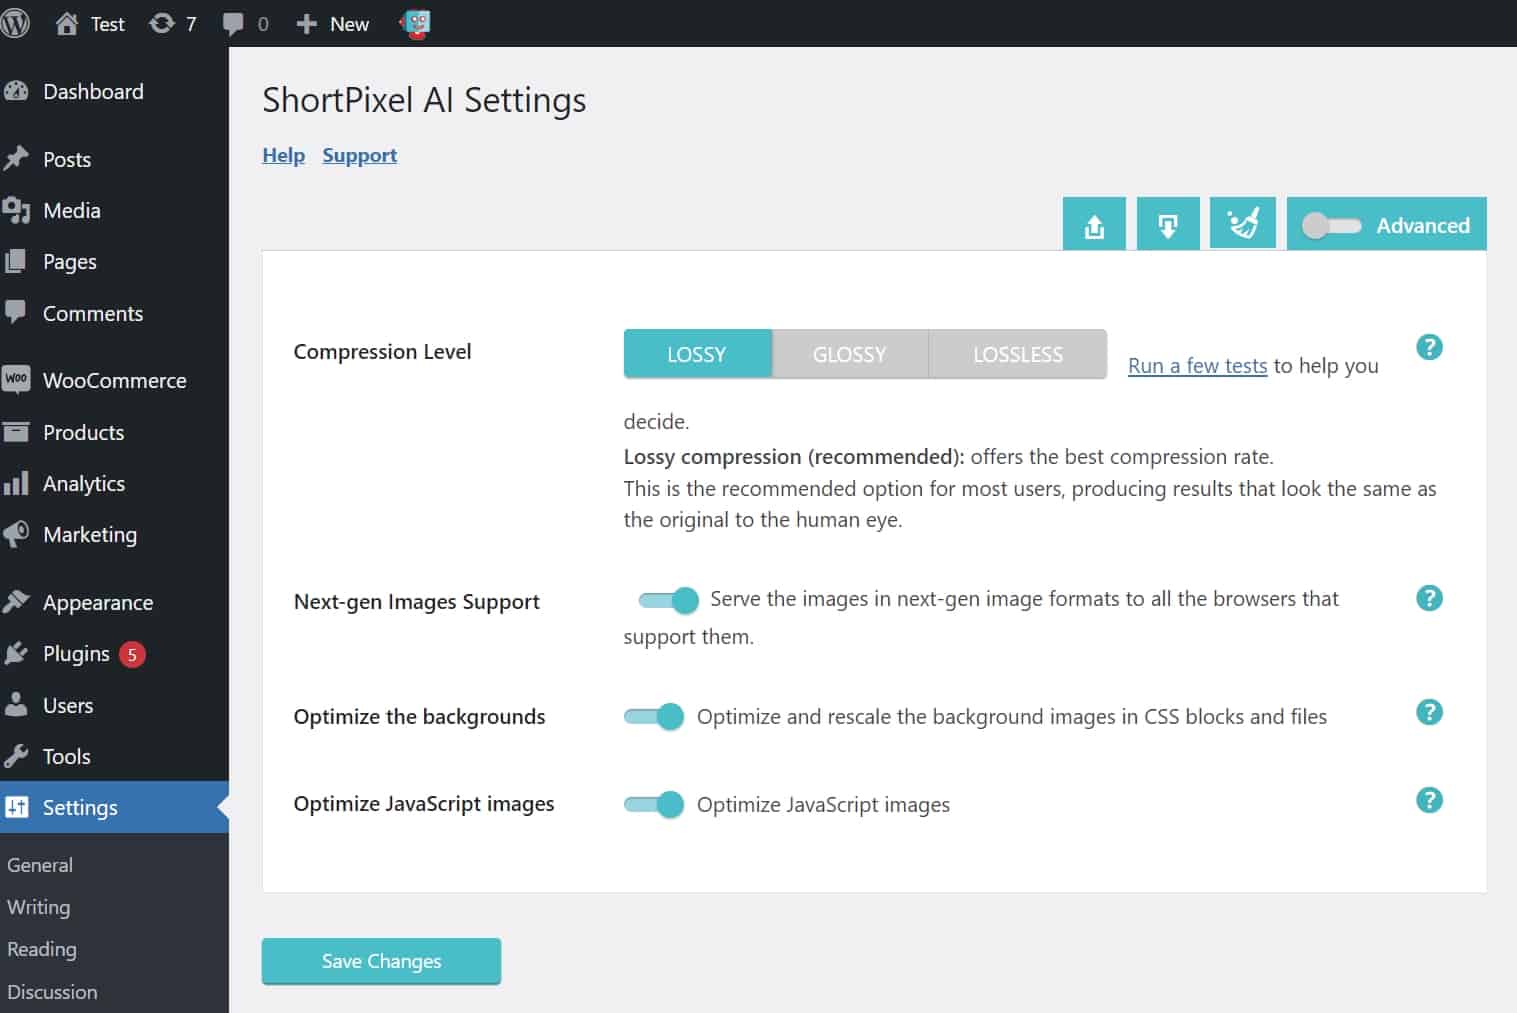This screenshot has width=1517, height=1013.
Task: Click the import settings download icon
Action: click(x=1167, y=224)
